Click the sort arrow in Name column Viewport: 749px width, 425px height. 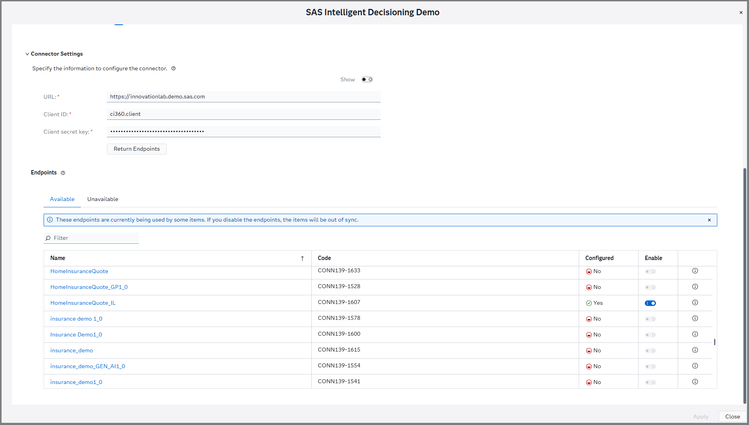coord(302,258)
